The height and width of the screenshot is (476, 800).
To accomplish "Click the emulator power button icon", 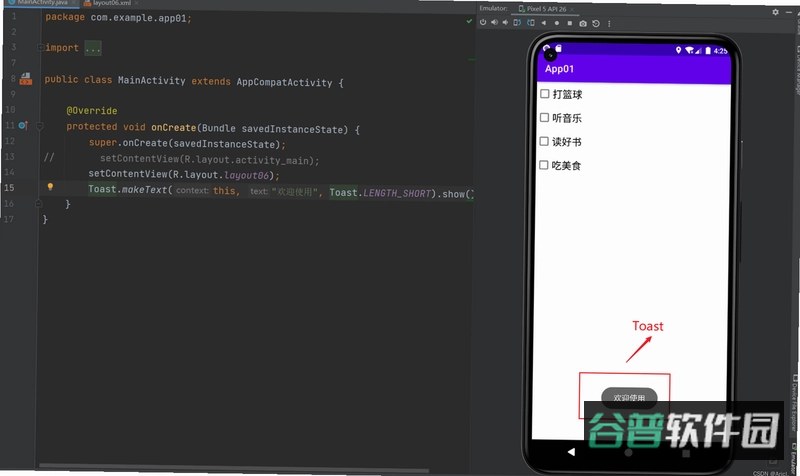I will (483, 22).
